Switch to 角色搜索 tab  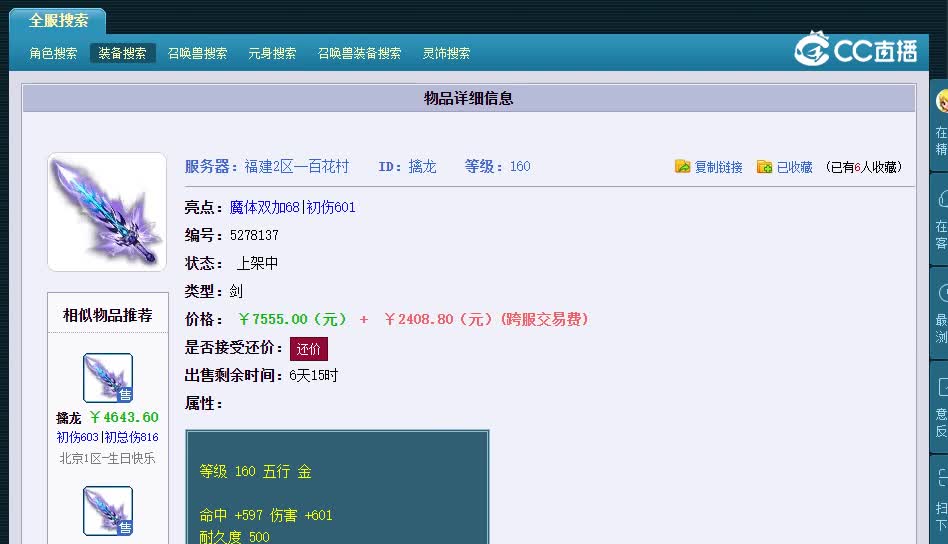click(53, 53)
